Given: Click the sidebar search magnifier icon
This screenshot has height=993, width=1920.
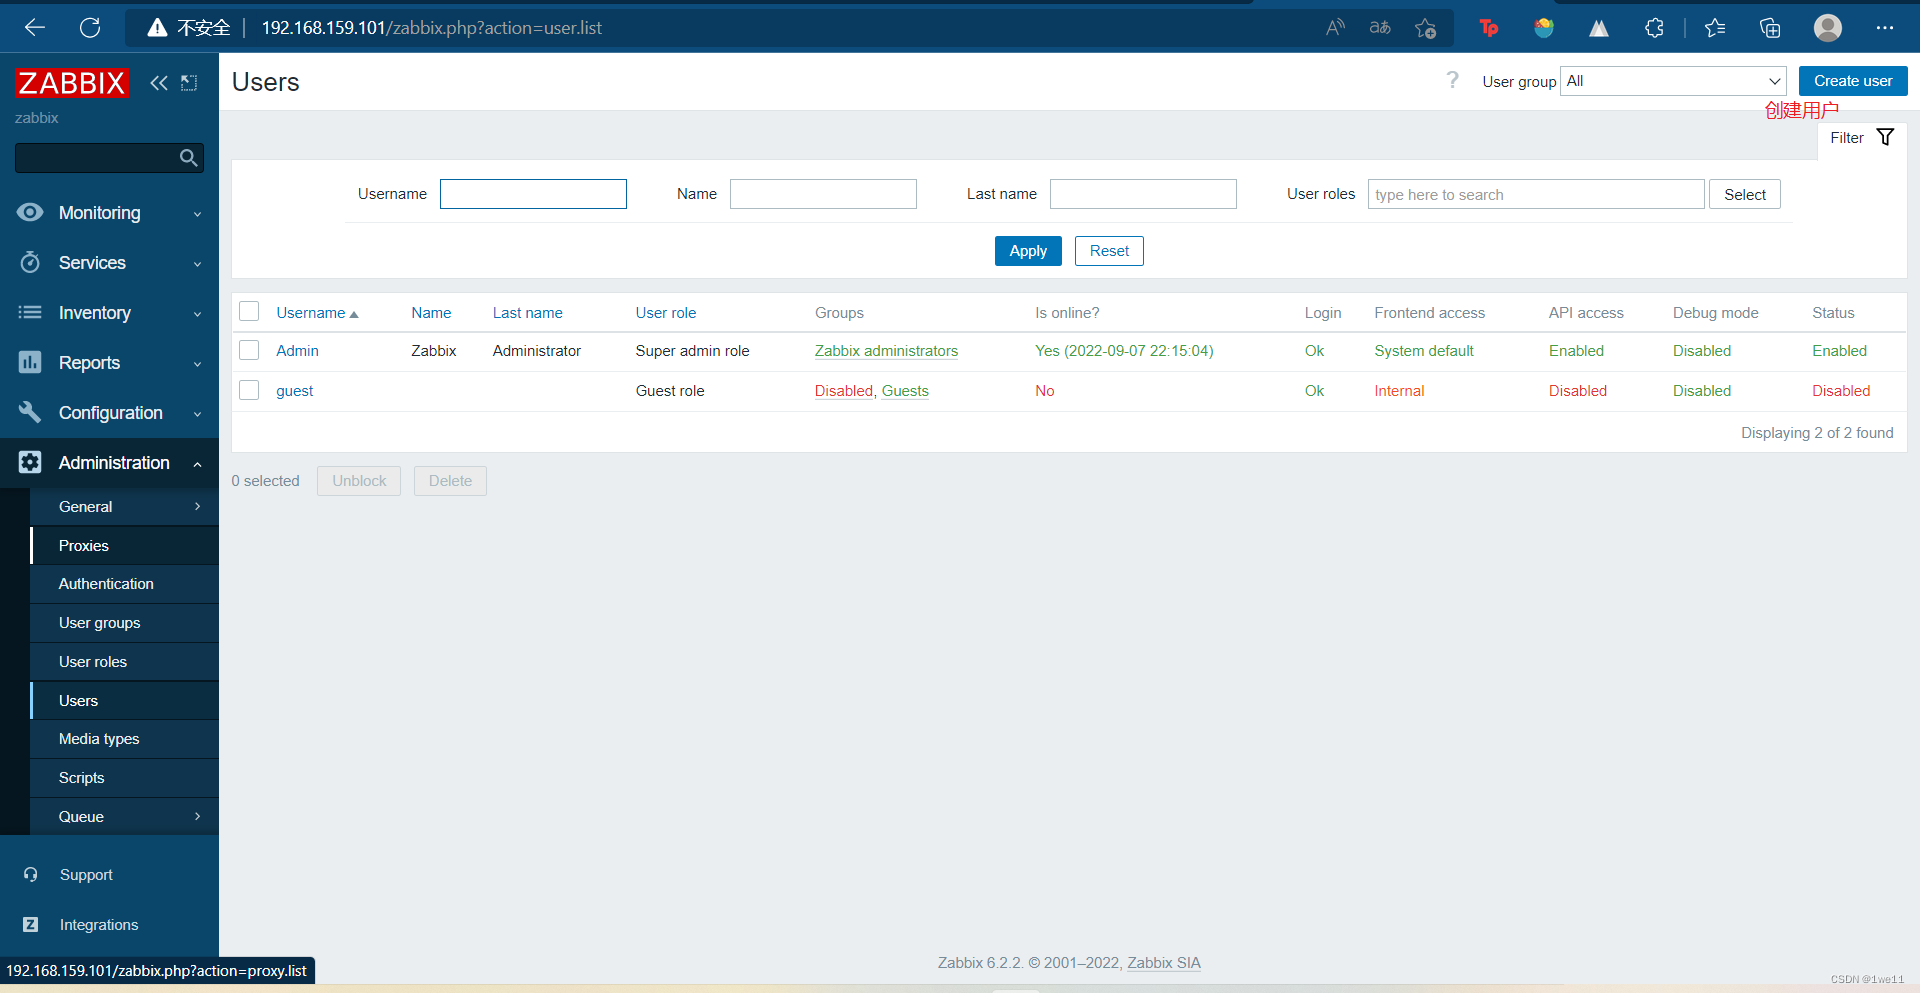Looking at the screenshot, I should [188, 158].
